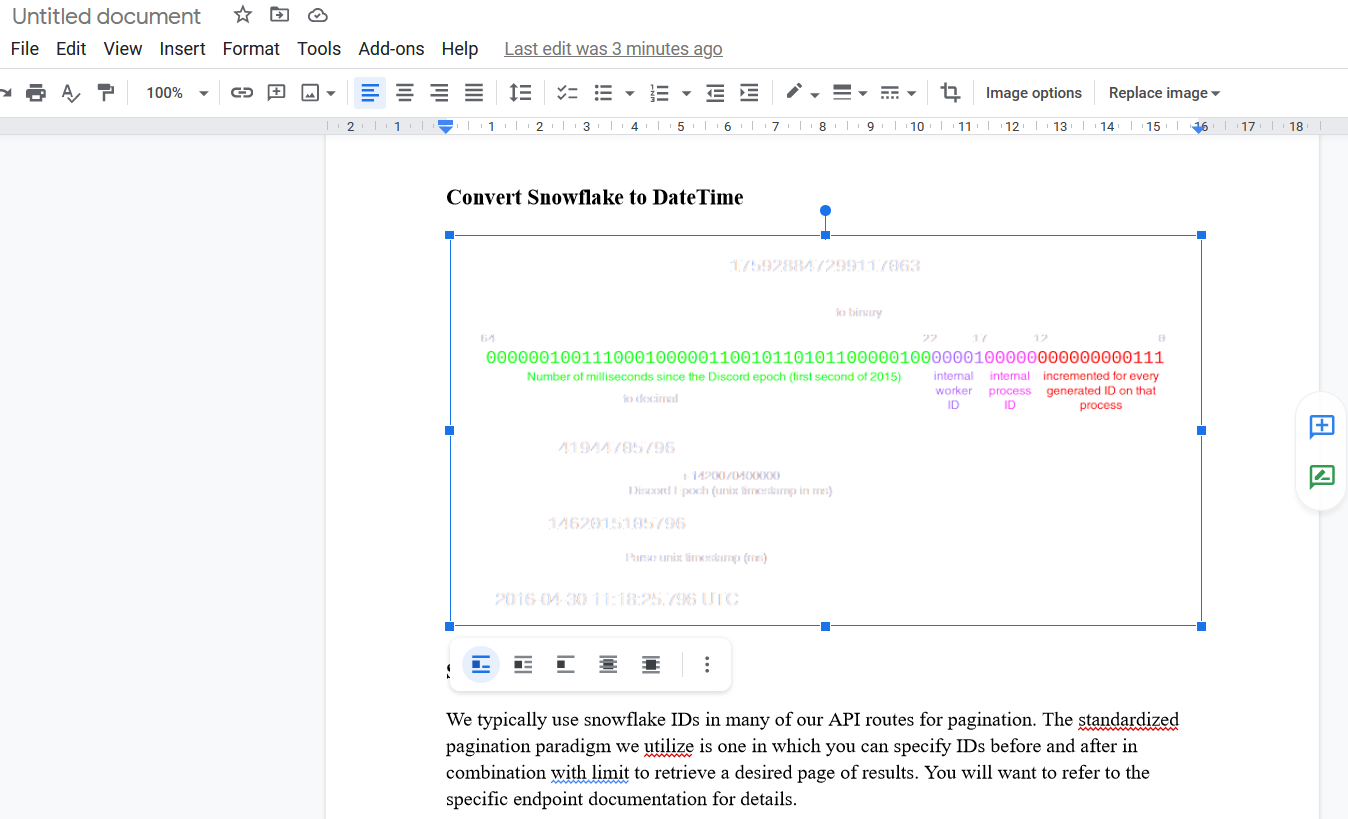Toggle checklist formatting
The width and height of the screenshot is (1348, 819).
[x=567, y=92]
